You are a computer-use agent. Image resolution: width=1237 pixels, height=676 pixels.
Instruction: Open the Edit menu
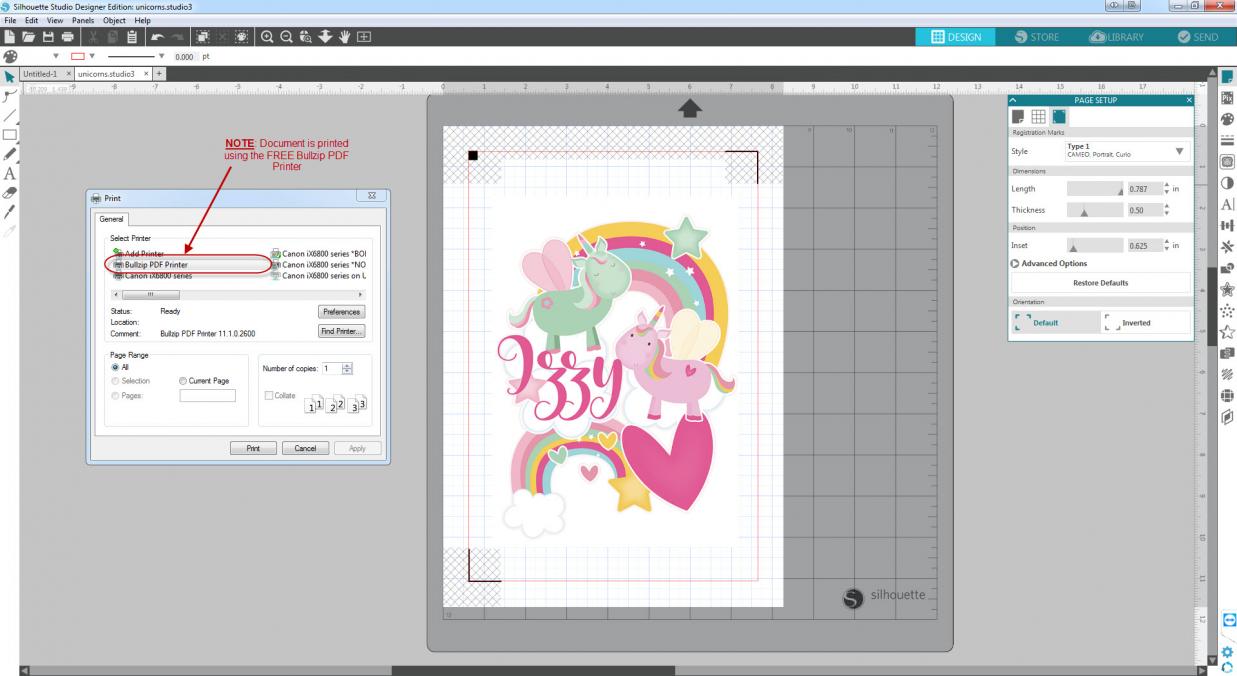point(32,20)
